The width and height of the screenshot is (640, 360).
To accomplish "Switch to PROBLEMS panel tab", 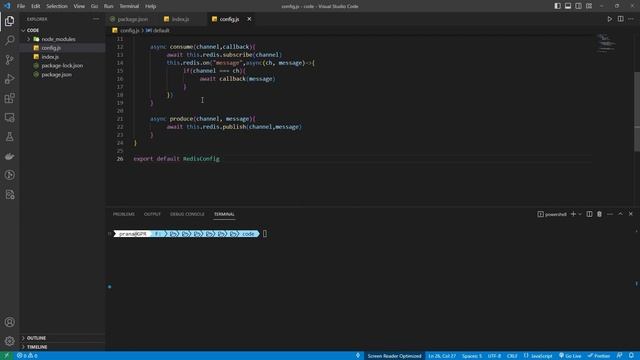I will pyautogui.click(x=124, y=214).
